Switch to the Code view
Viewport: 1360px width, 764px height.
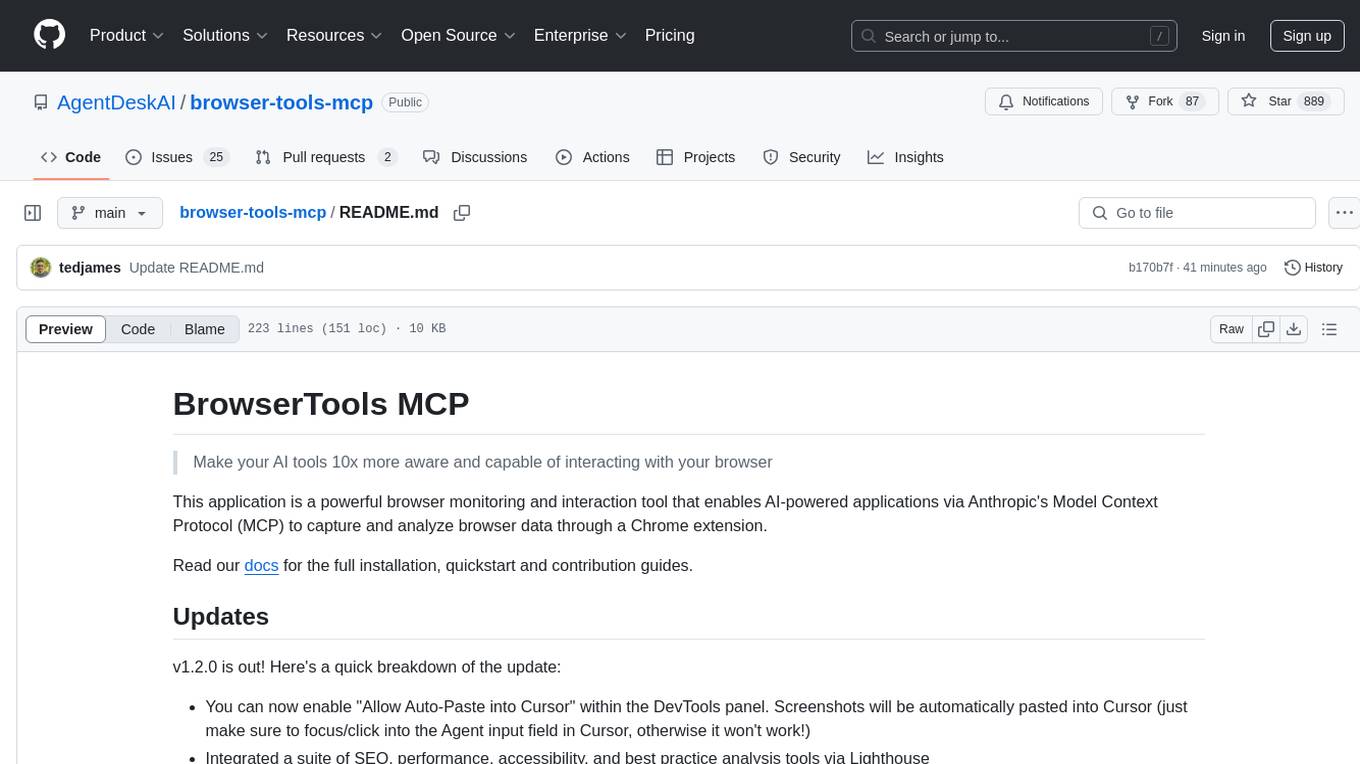tap(138, 329)
